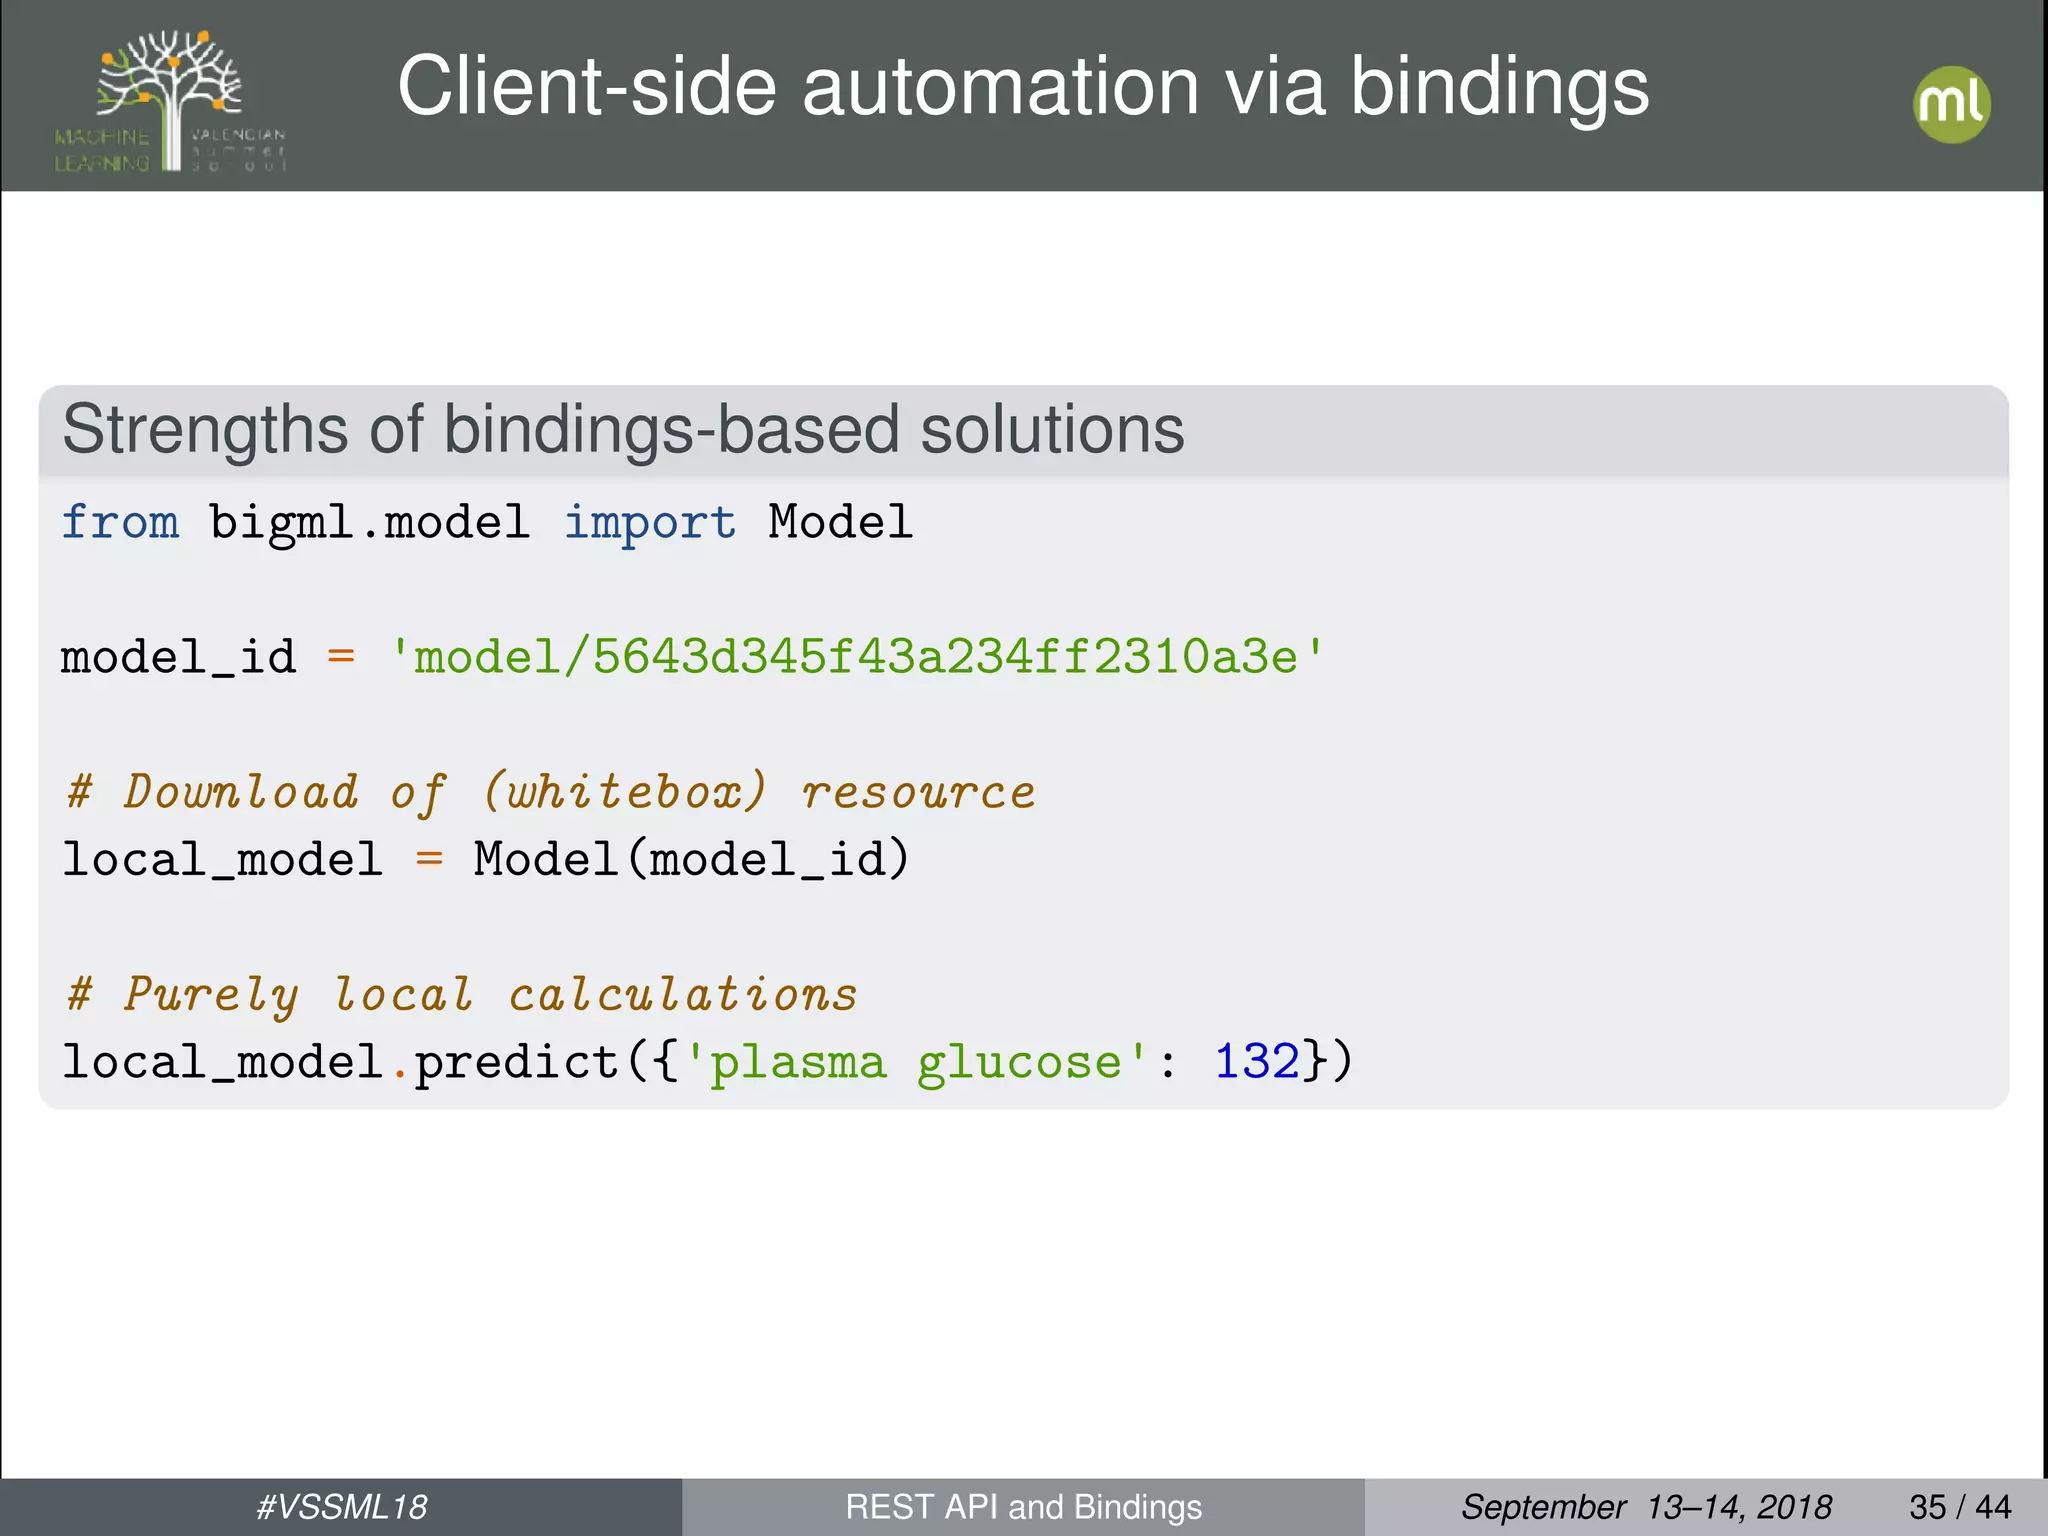Click the 'local_model = Model(model_id)' line

coord(486,859)
